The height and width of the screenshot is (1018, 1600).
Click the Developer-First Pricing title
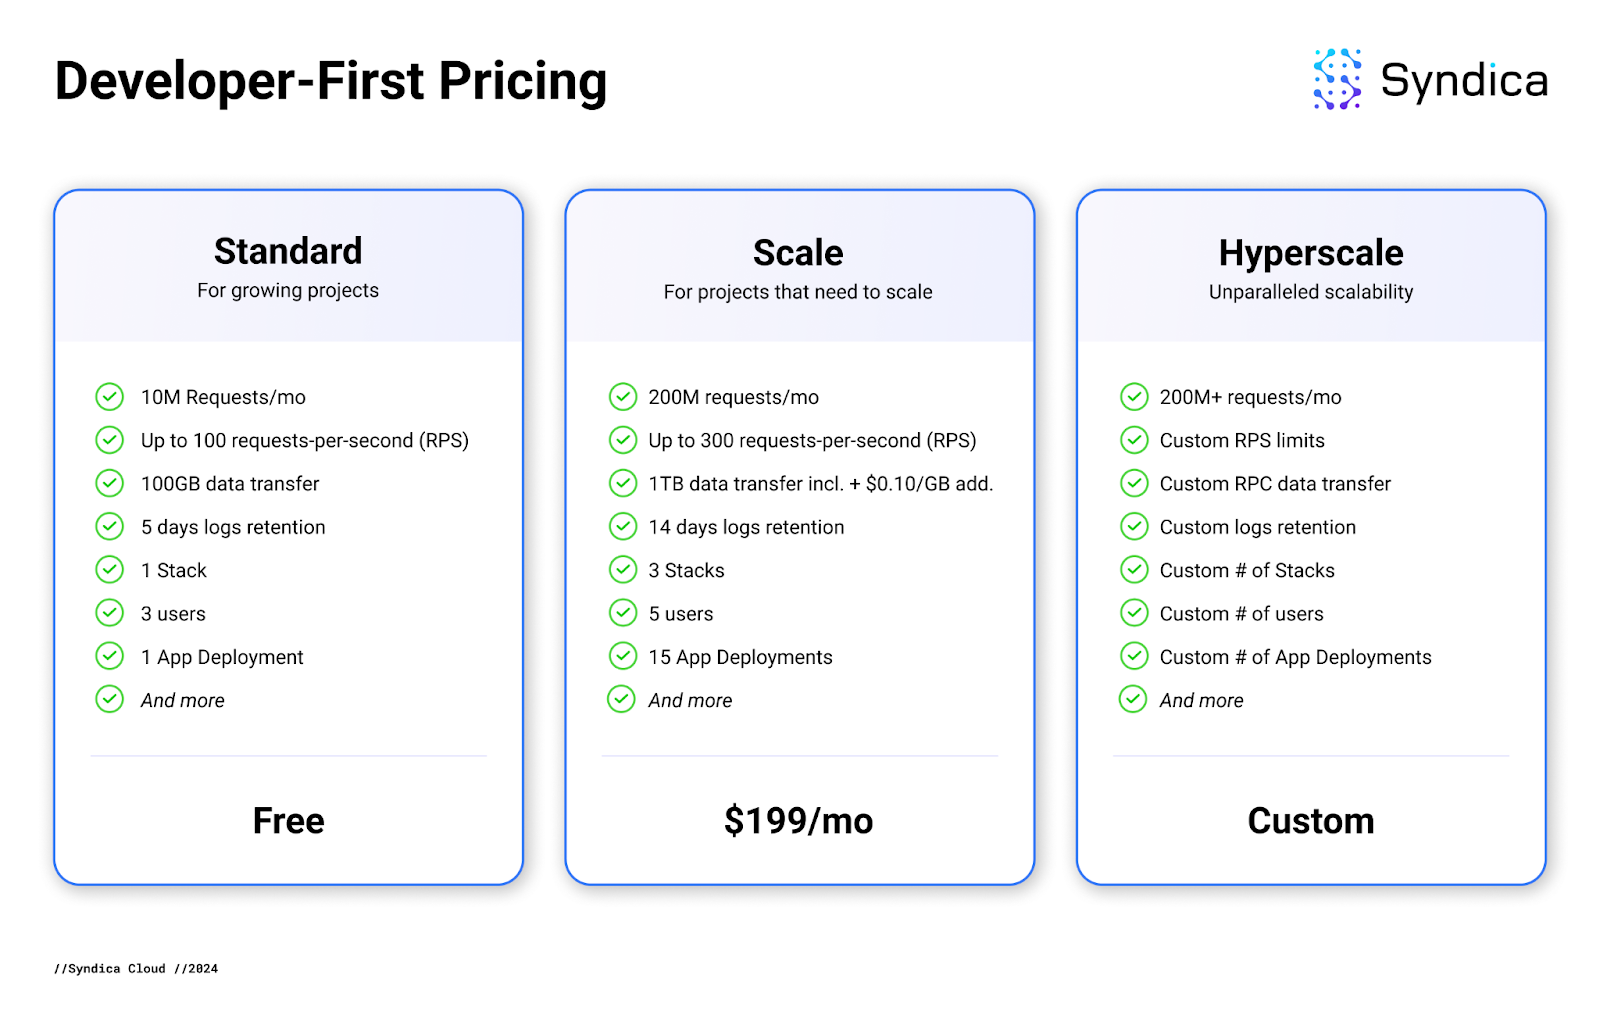(331, 81)
